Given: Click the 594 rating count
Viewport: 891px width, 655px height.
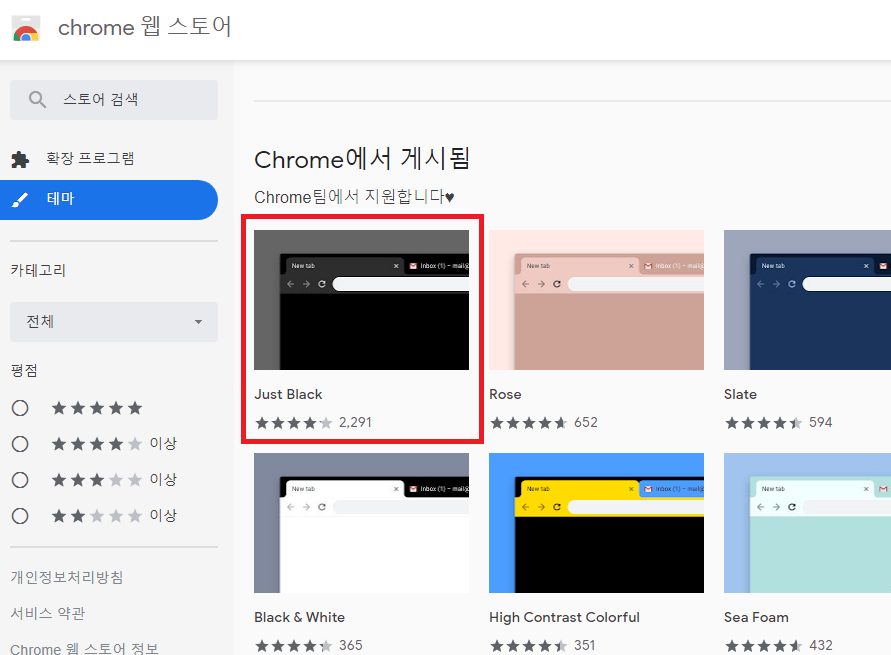Looking at the screenshot, I should (x=821, y=423).
